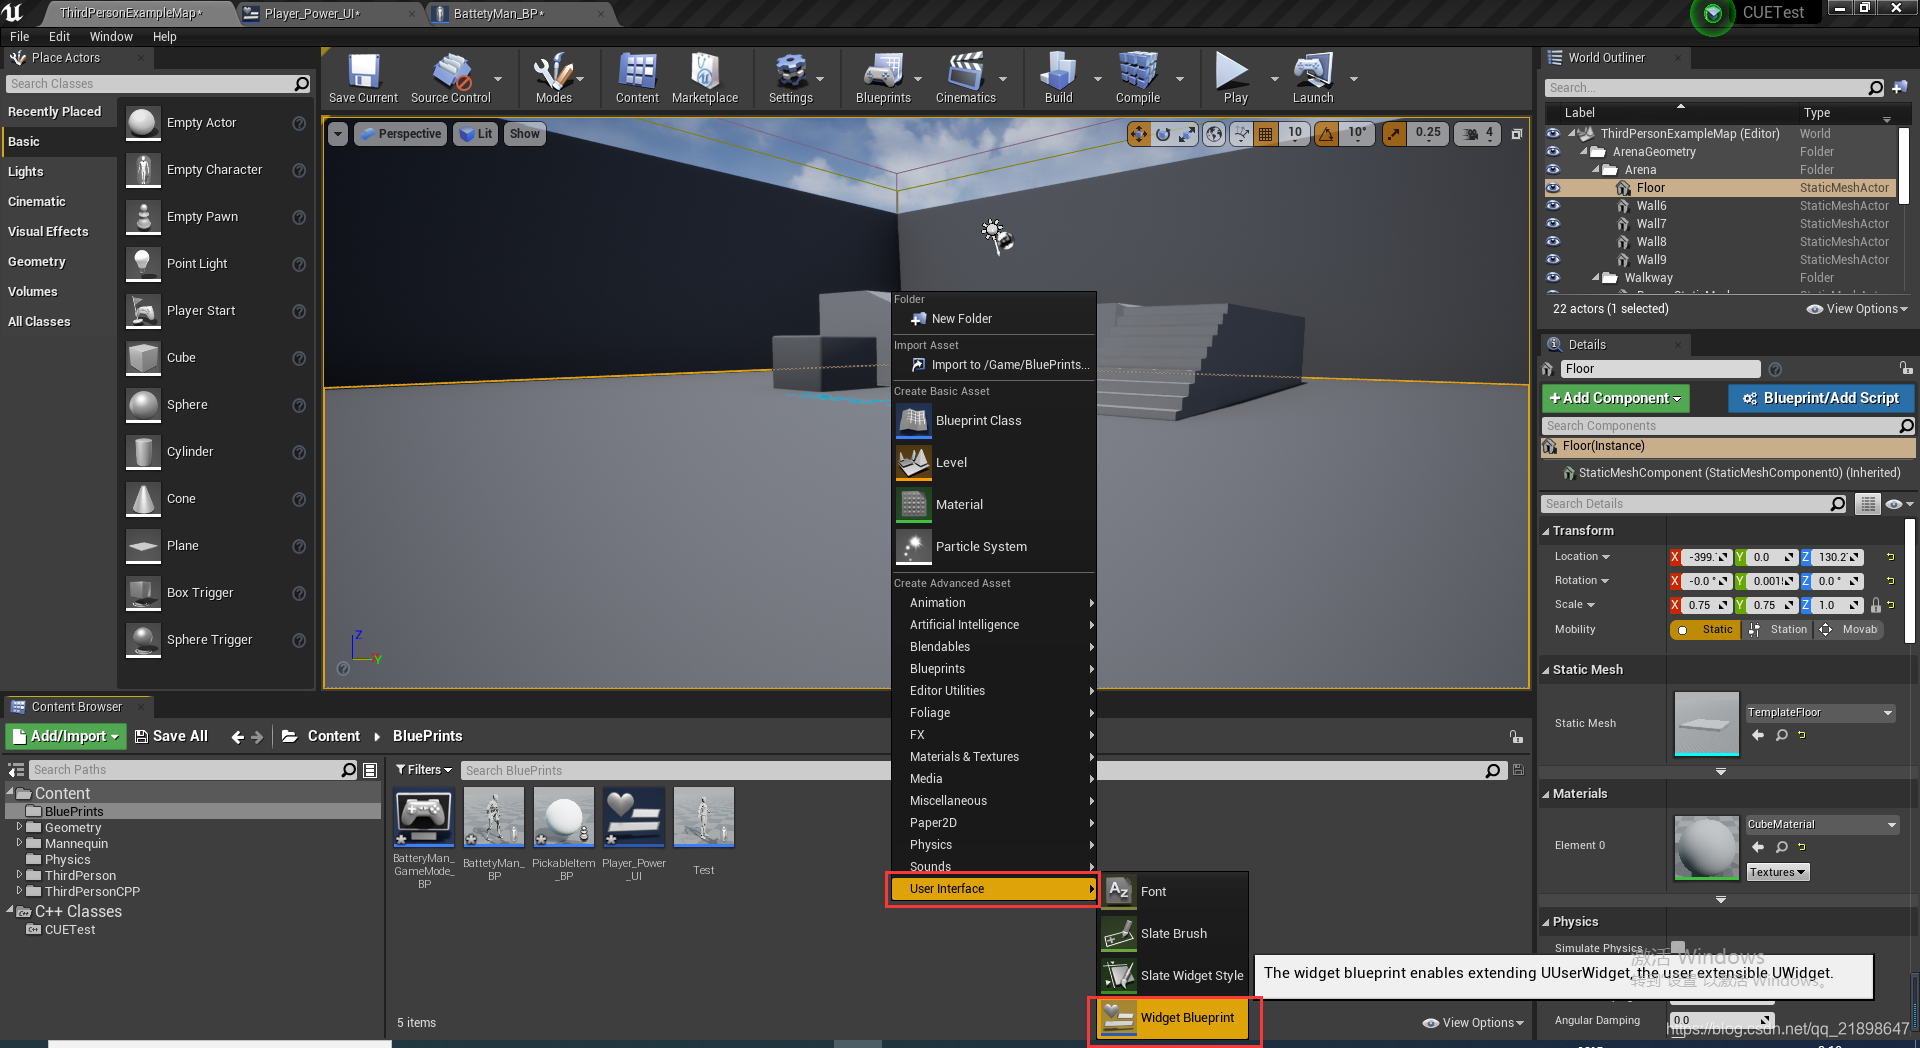Select Widget Blueprint from the context menu
The width and height of the screenshot is (1920, 1048).
1187,1017
